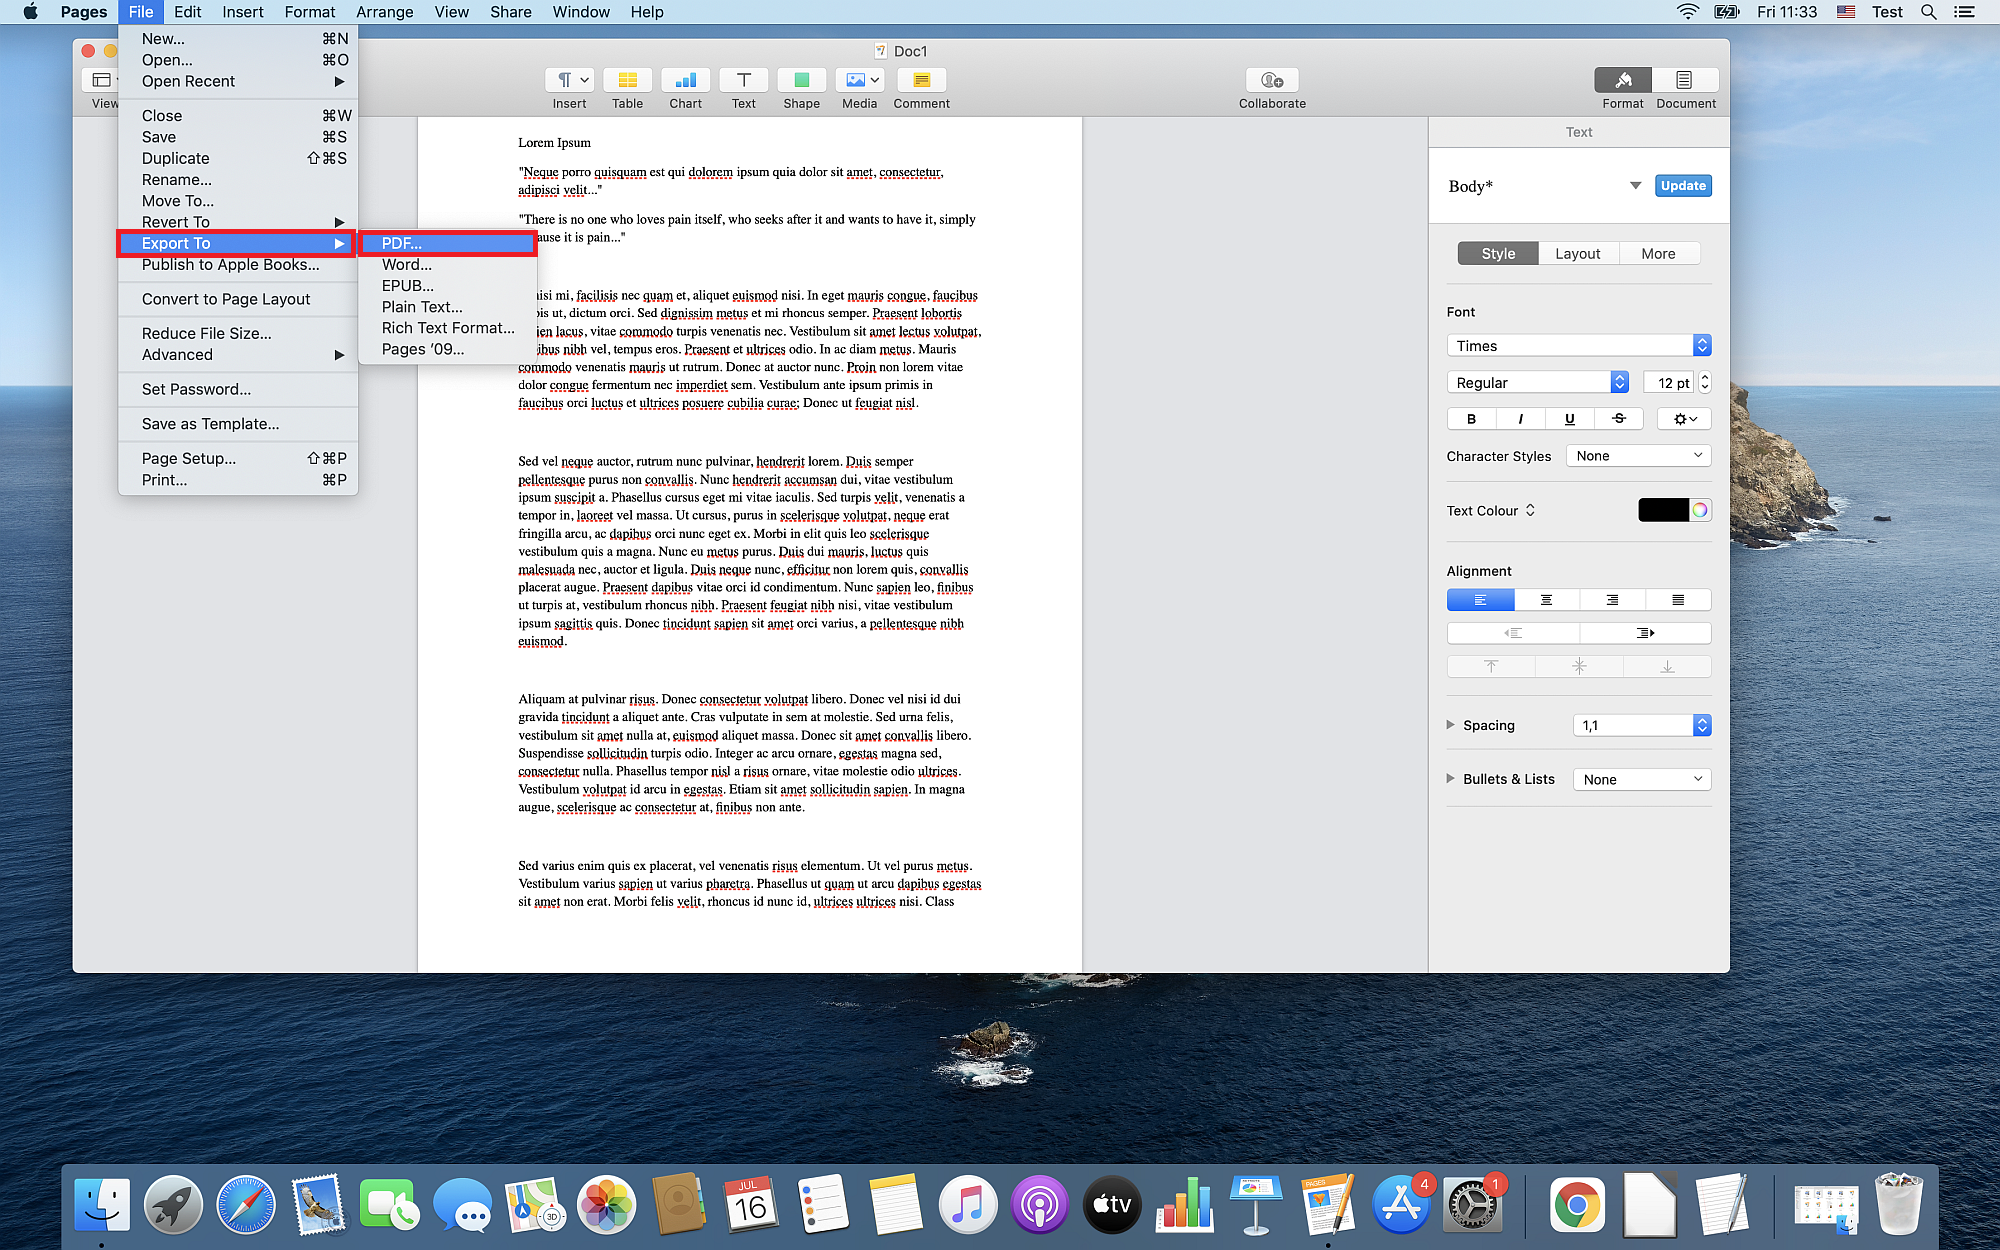Select center text alignment

1546,600
